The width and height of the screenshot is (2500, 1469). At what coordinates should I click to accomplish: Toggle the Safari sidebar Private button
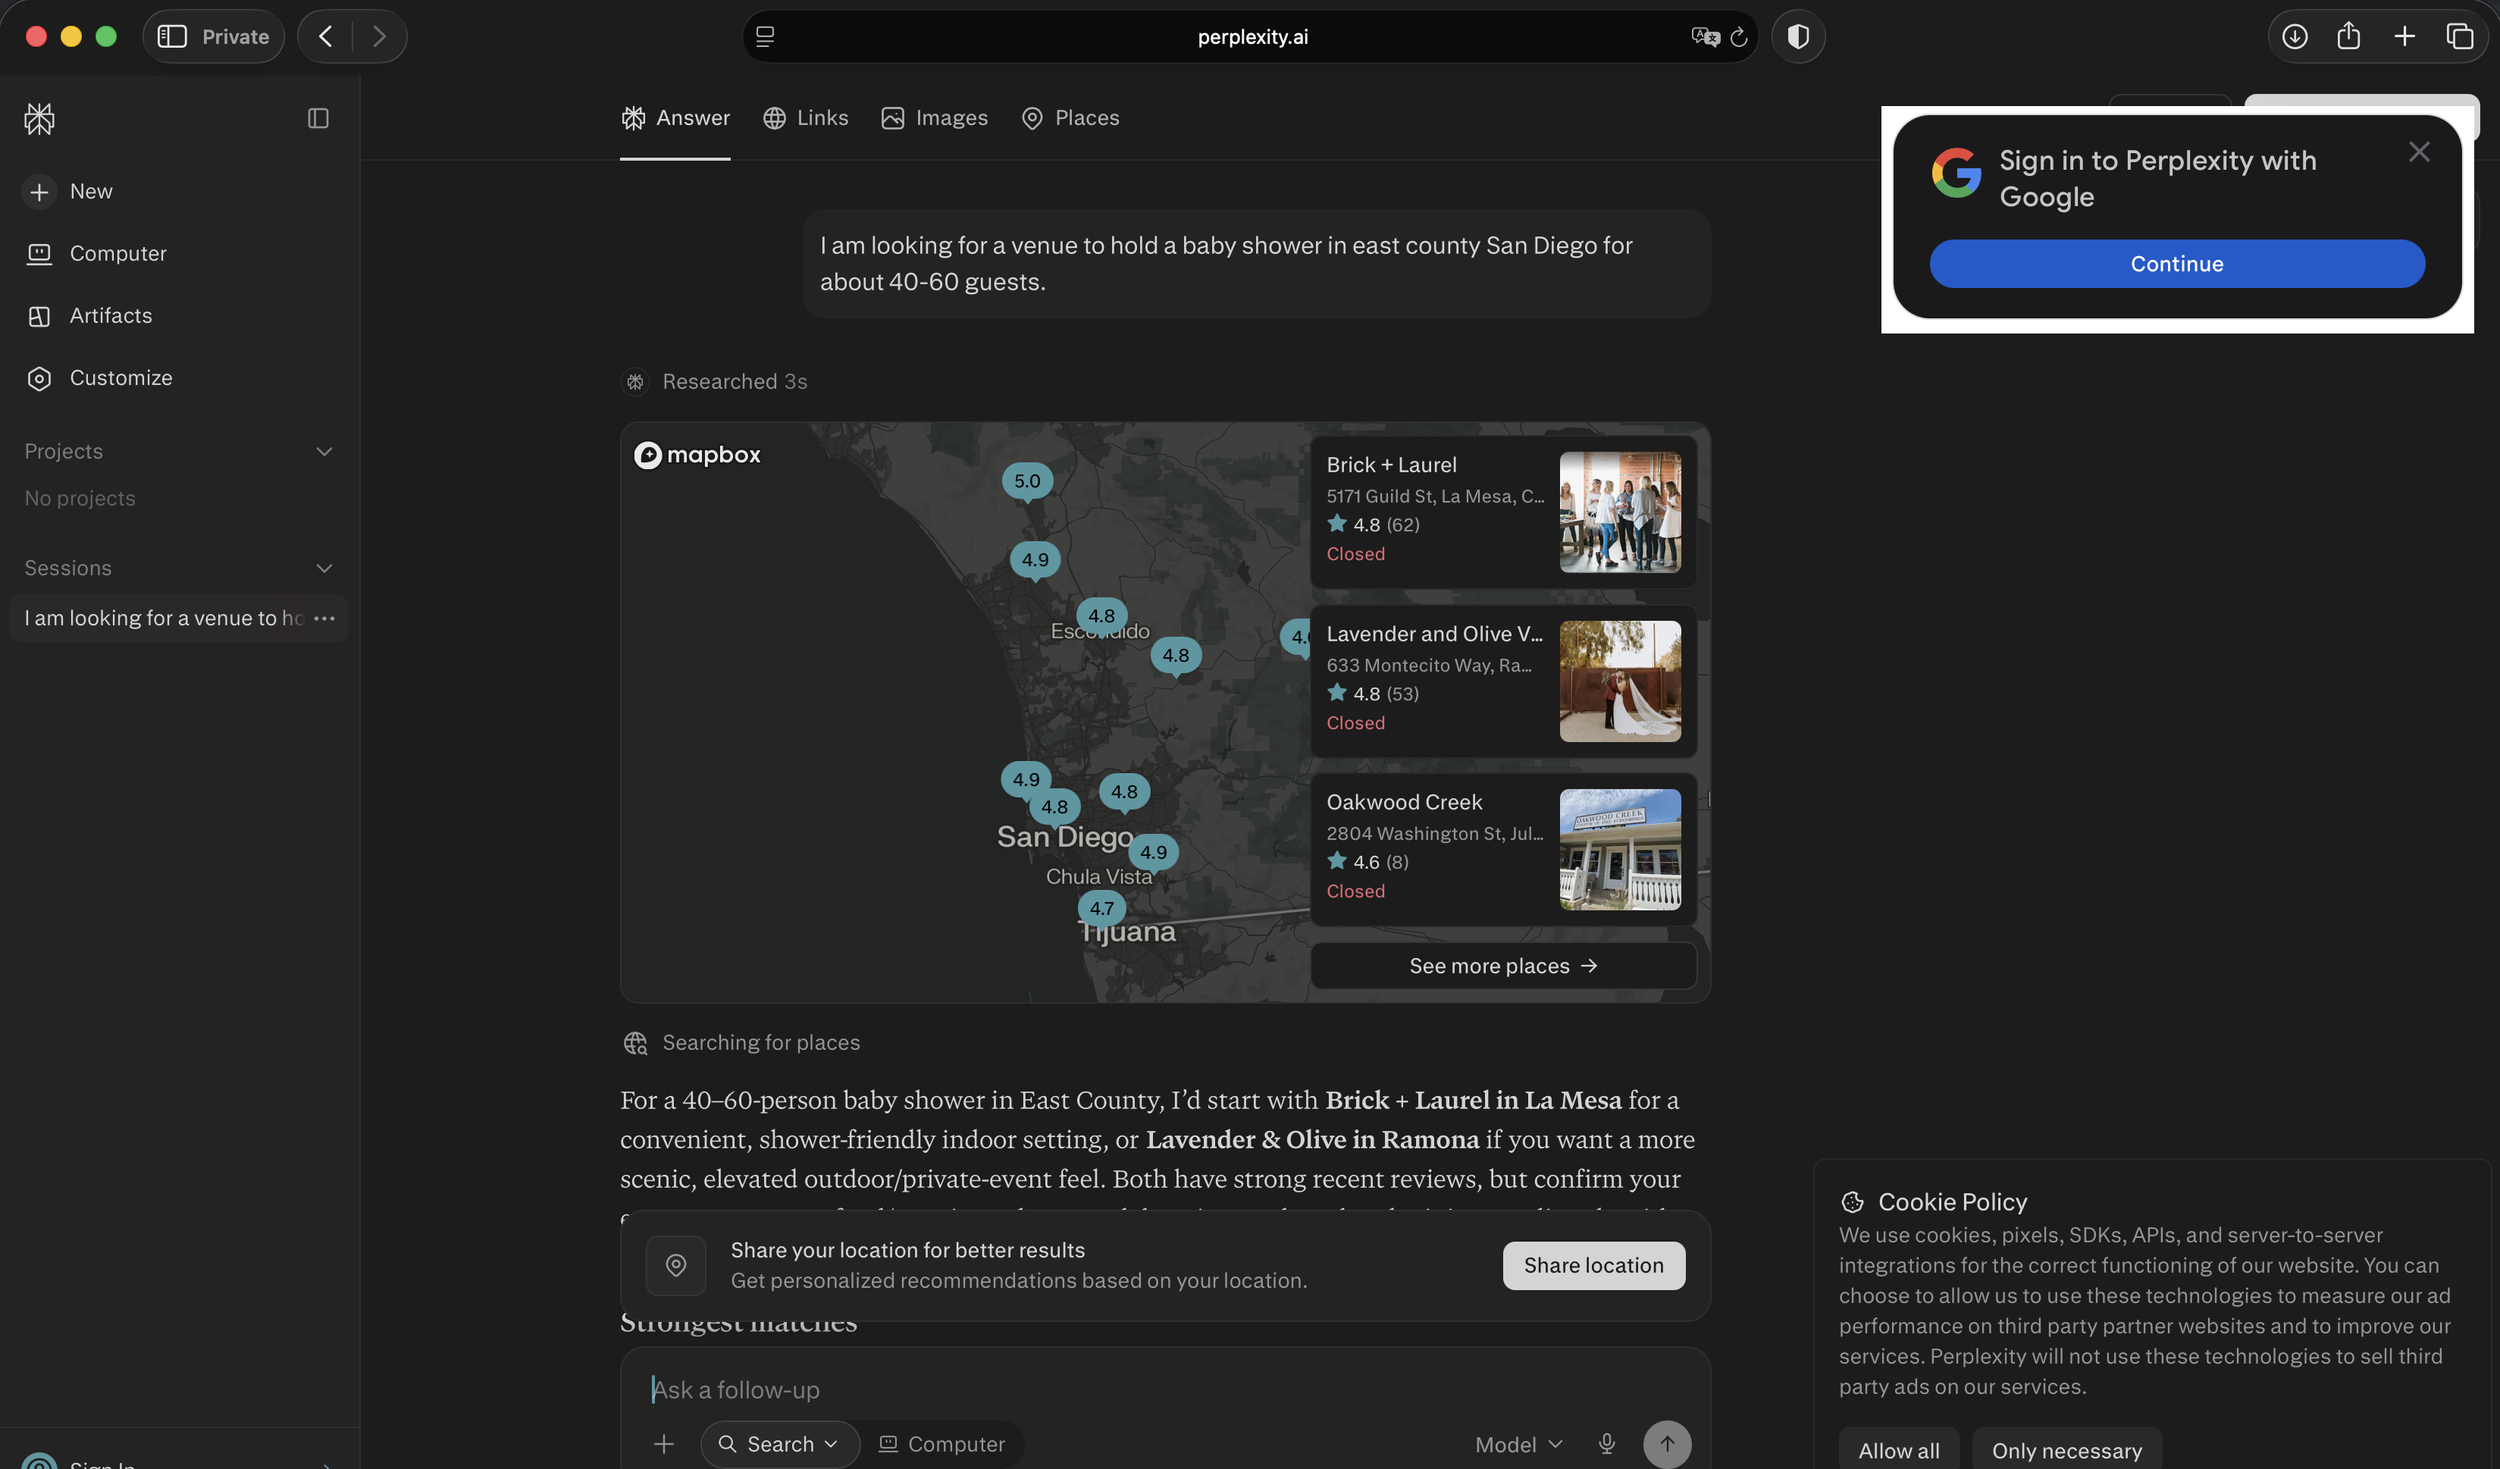click(x=213, y=36)
